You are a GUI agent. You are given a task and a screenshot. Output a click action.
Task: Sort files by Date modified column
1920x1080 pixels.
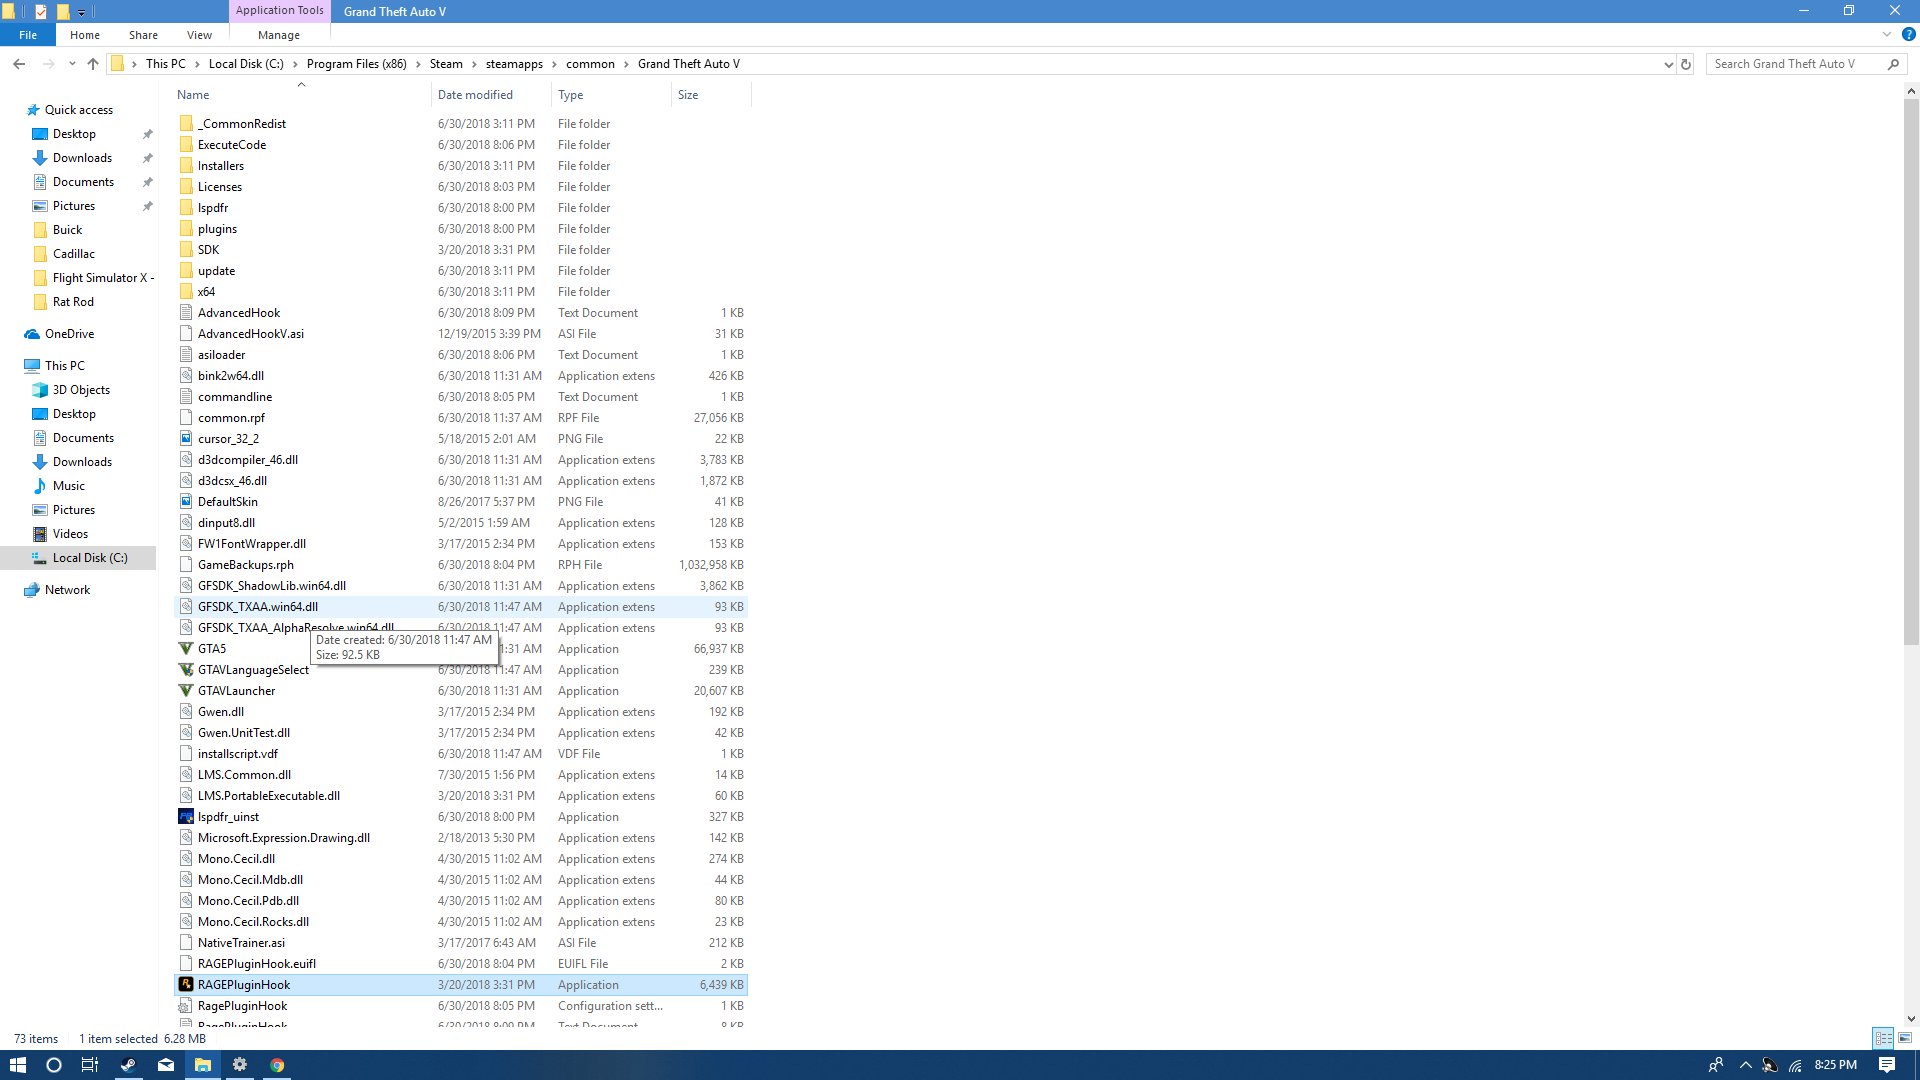[476, 95]
